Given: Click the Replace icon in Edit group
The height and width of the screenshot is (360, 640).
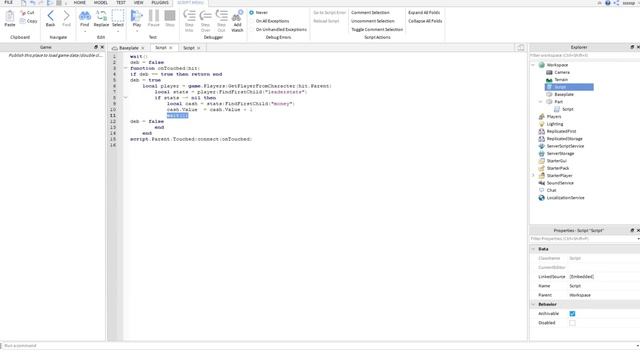Looking at the screenshot, I should click(101, 16).
